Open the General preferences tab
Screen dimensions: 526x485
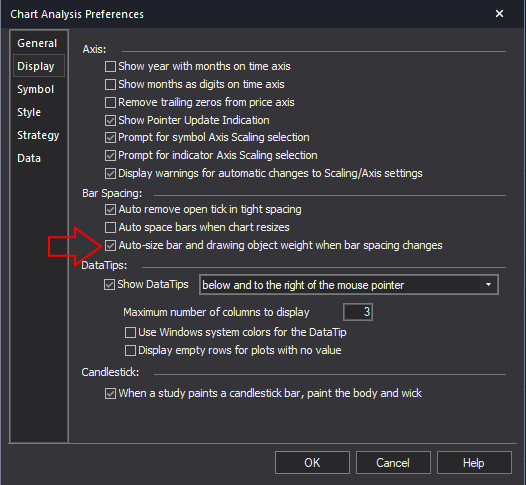click(37, 43)
